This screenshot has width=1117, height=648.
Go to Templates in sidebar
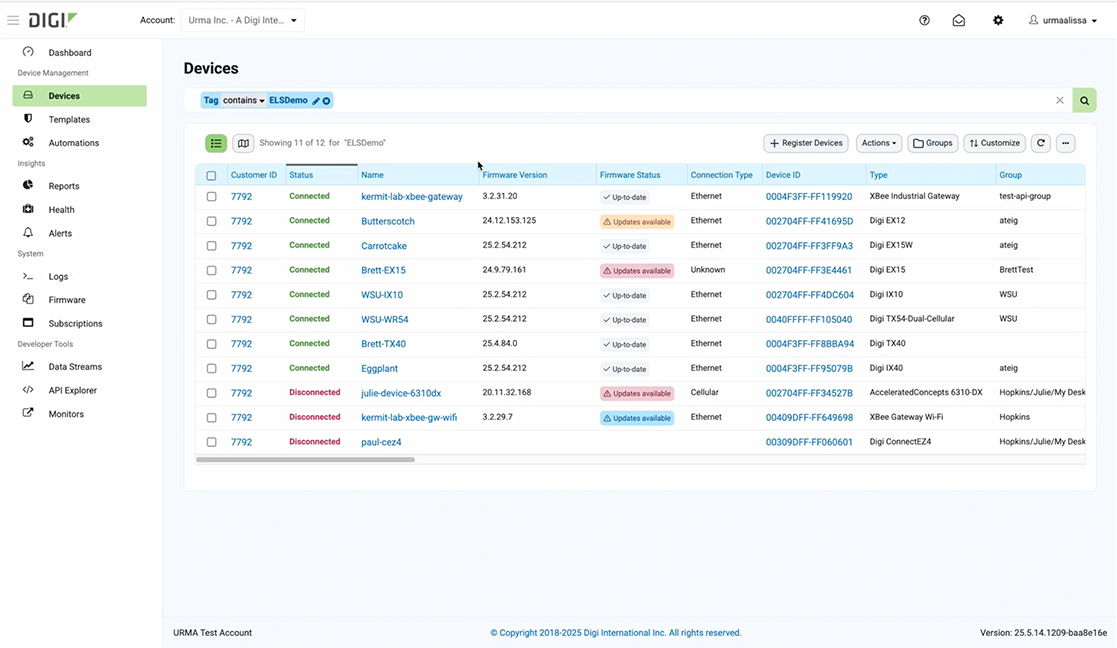69,119
